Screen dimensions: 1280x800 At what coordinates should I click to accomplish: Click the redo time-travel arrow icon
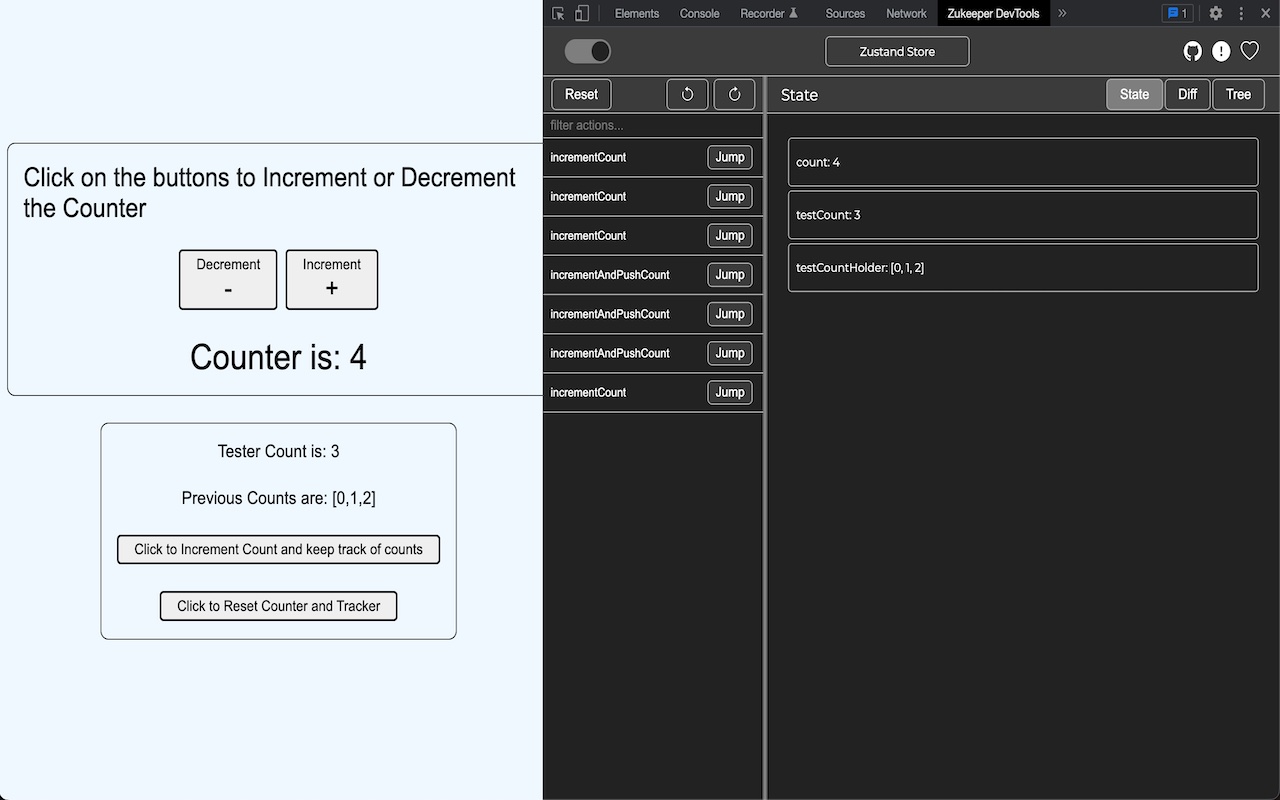click(x=734, y=94)
